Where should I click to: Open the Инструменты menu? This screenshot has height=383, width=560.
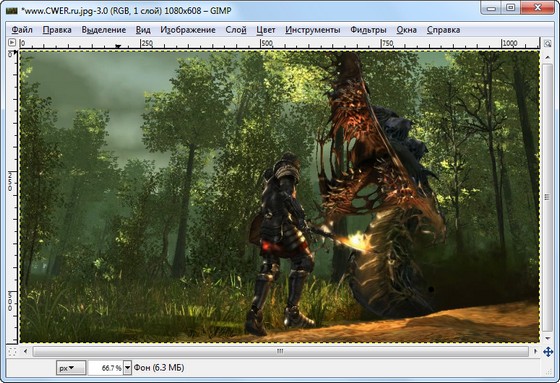pyautogui.click(x=312, y=30)
